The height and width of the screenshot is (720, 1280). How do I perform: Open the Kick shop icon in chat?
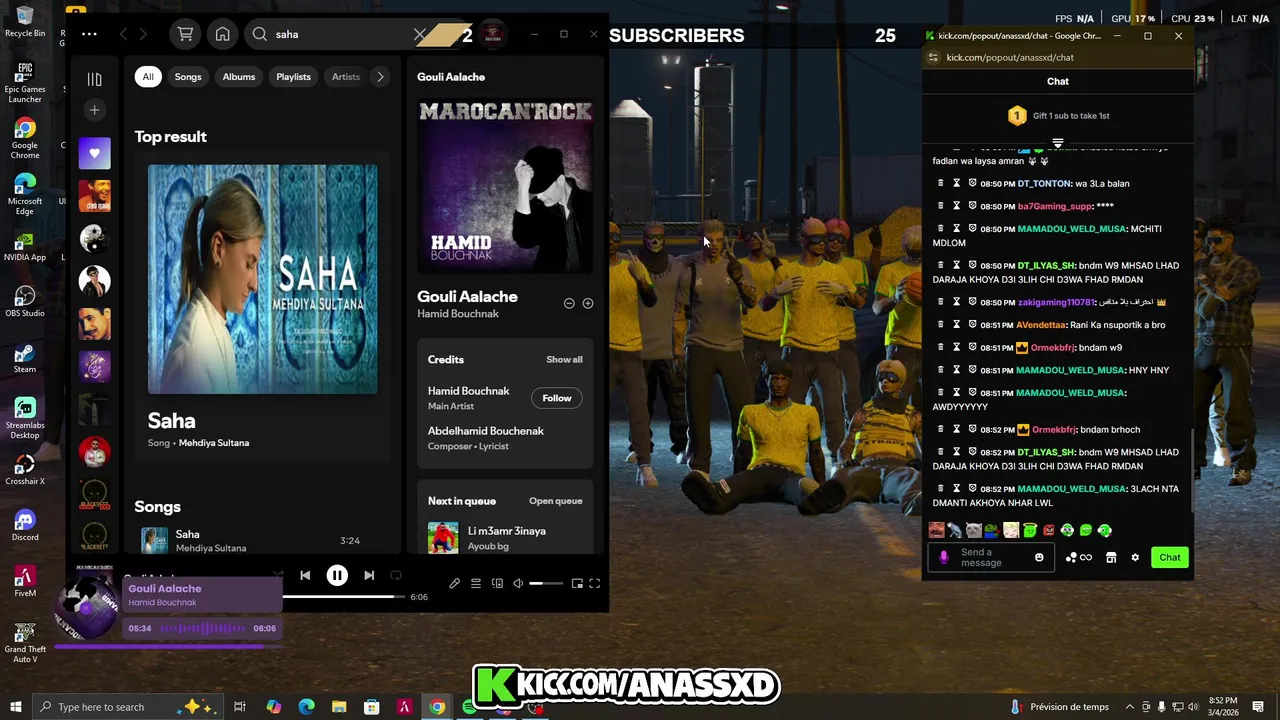click(x=1111, y=557)
